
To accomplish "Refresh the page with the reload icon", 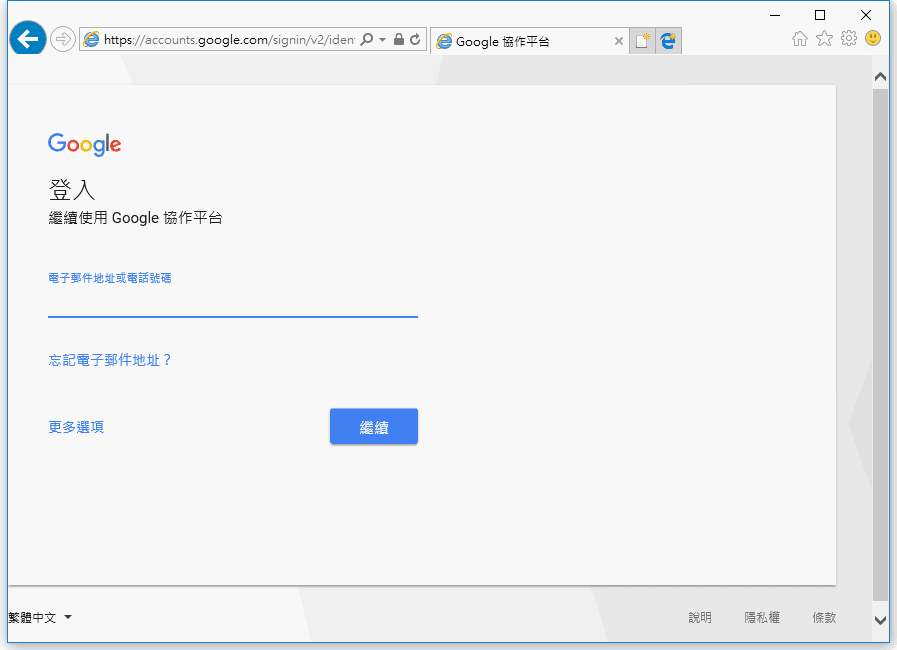I will point(415,39).
